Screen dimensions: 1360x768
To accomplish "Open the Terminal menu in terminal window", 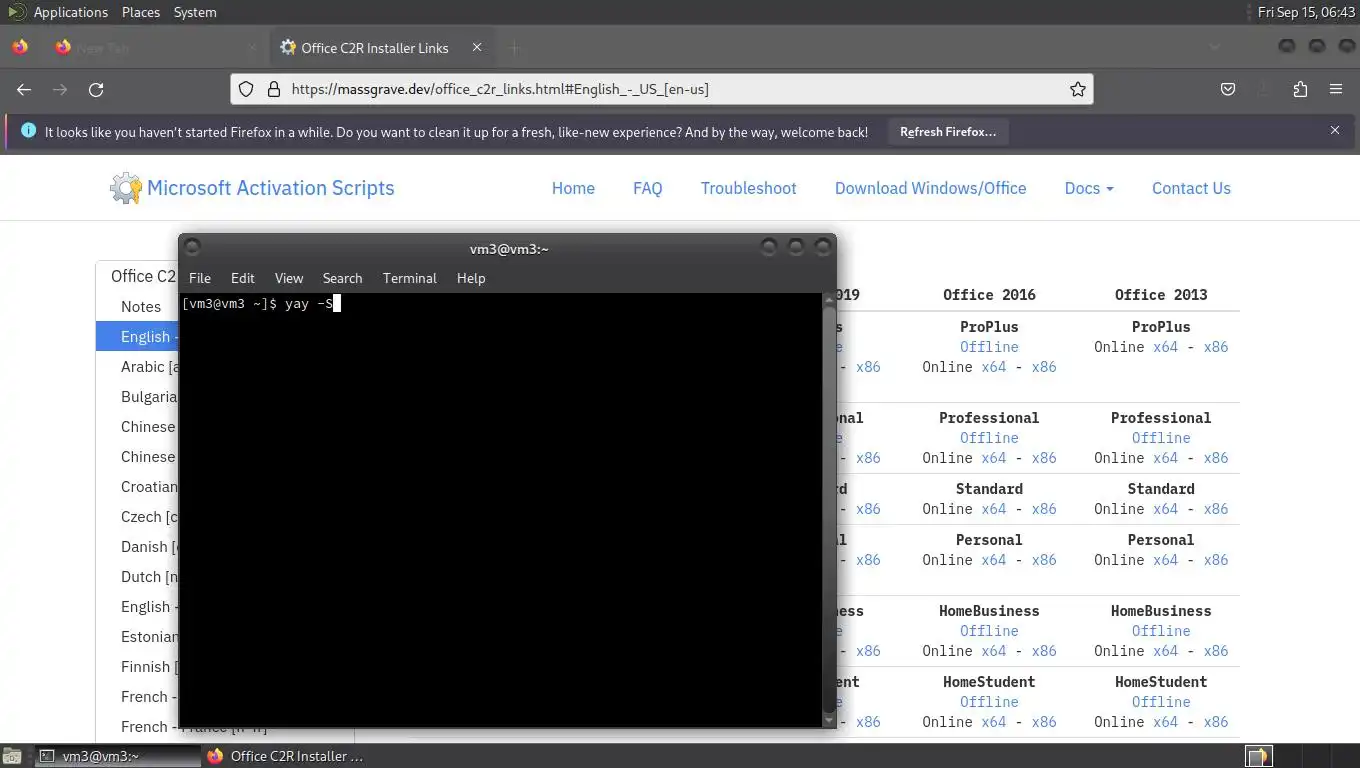I will click(x=410, y=278).
